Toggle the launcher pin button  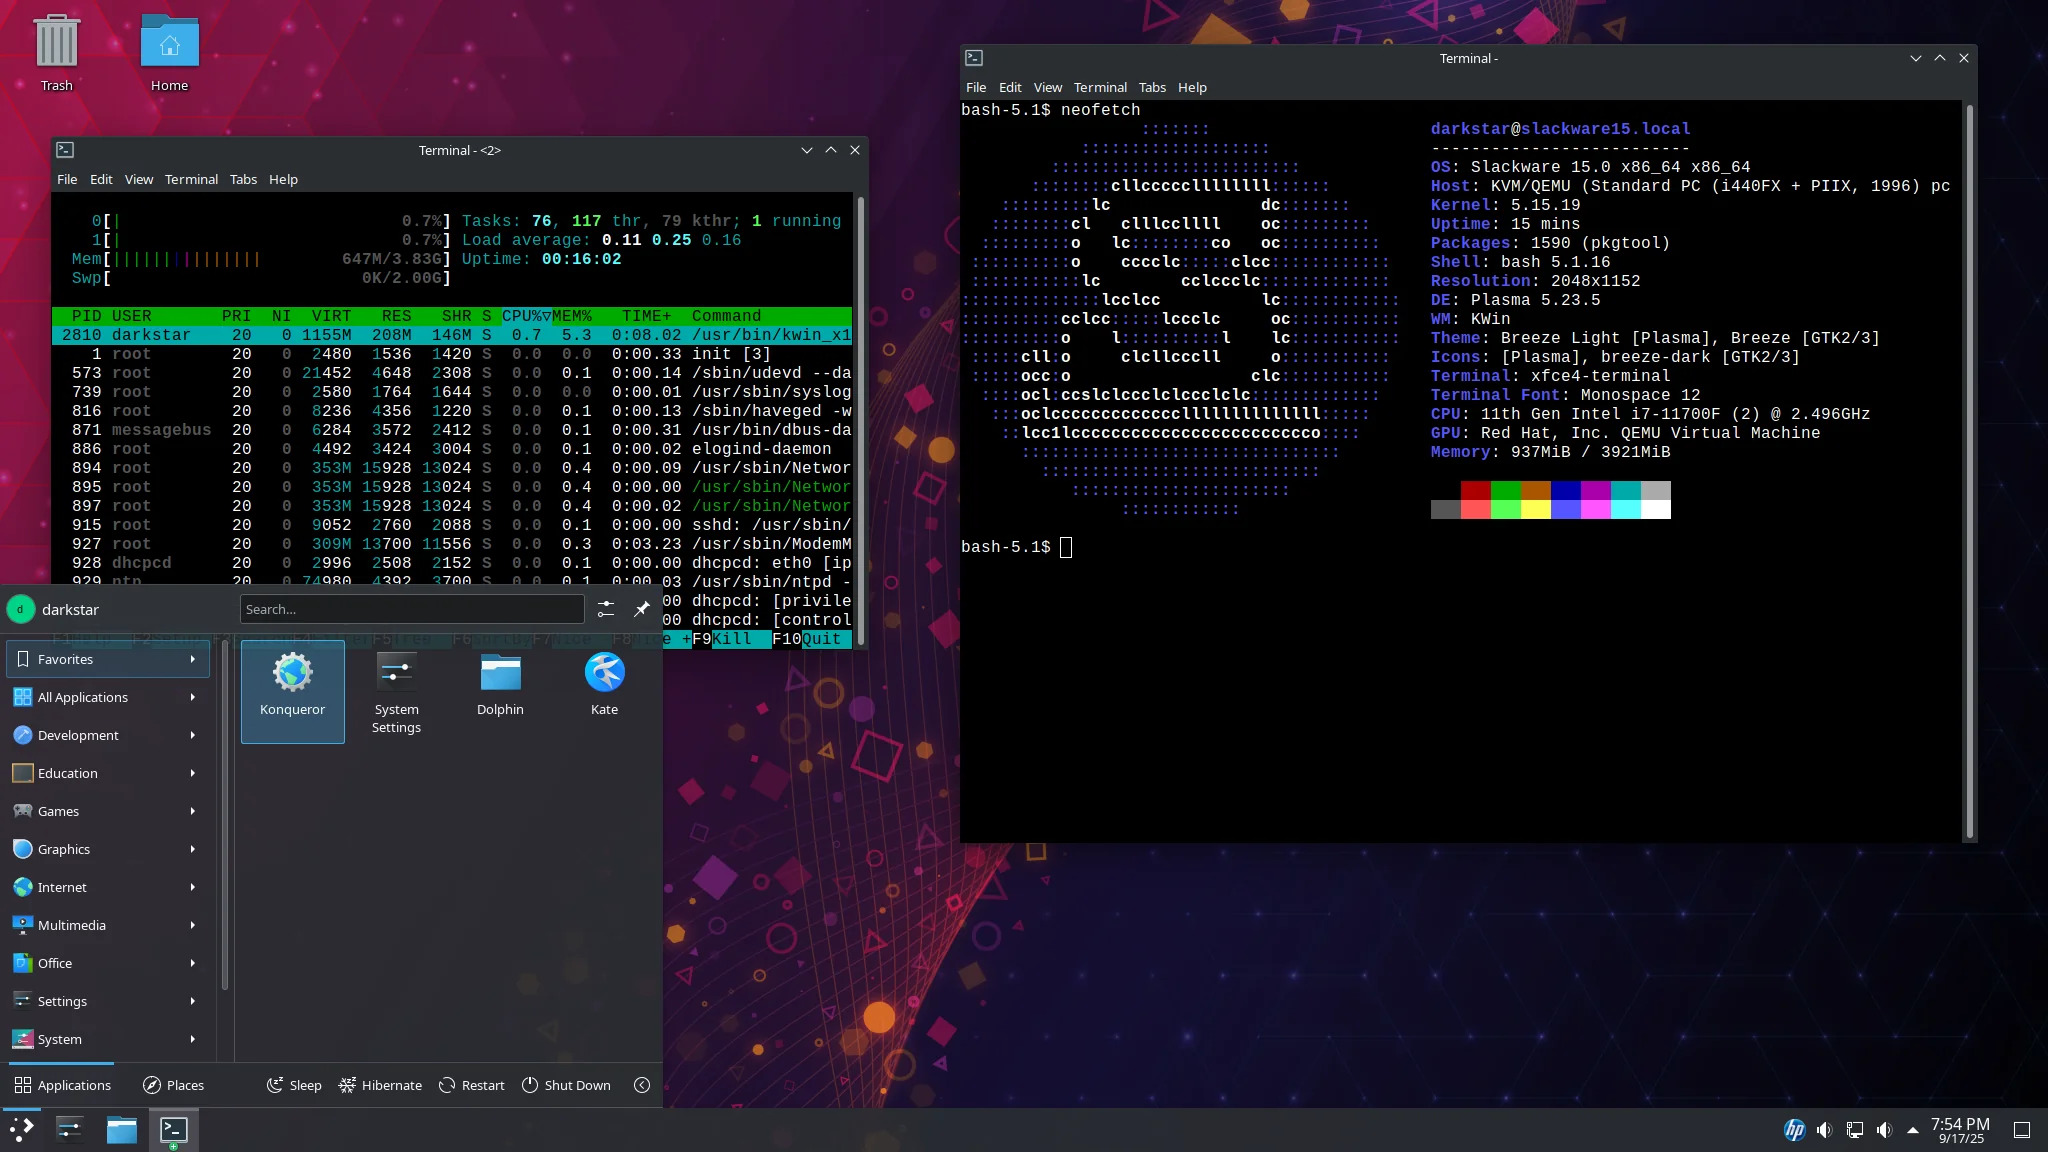(x=642, y=608)
